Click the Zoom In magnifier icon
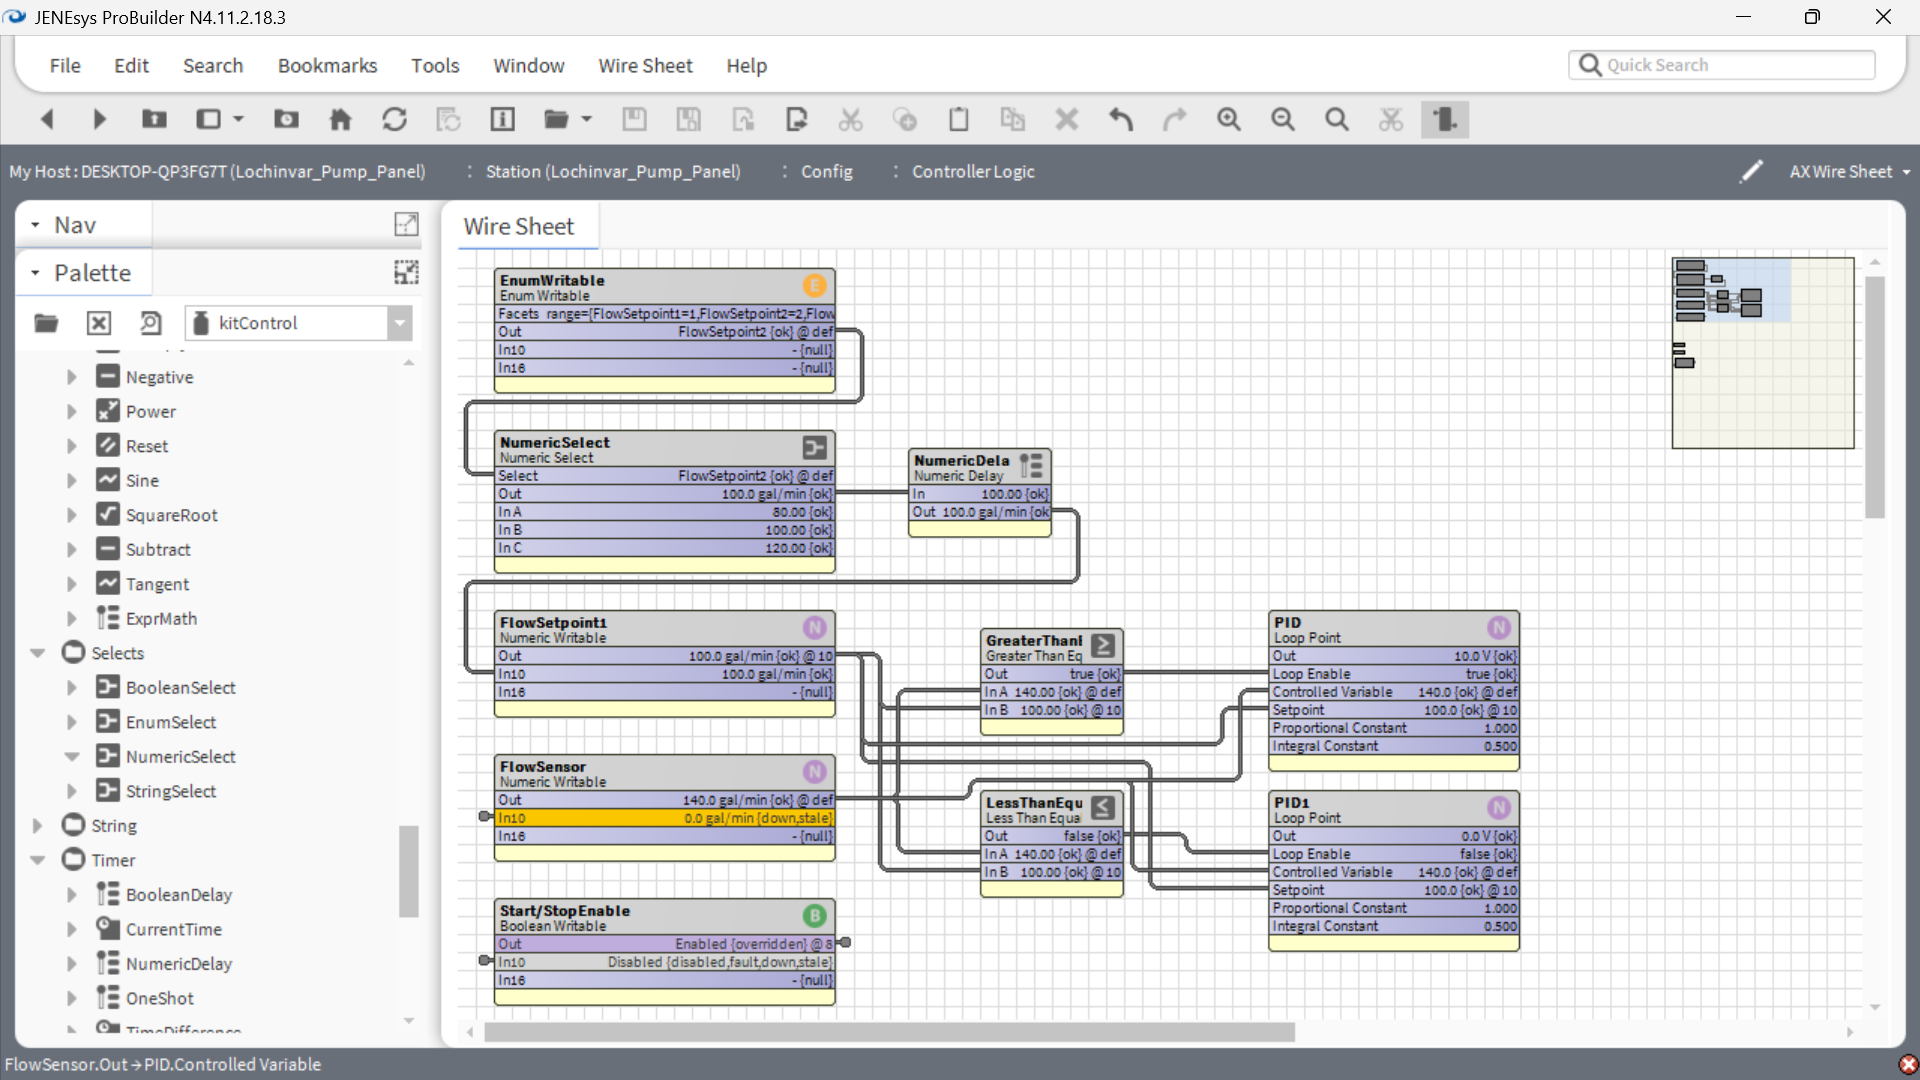Image resolution: width=1920 pixels, height=1080 pixels. click(x=1228, y=120)
